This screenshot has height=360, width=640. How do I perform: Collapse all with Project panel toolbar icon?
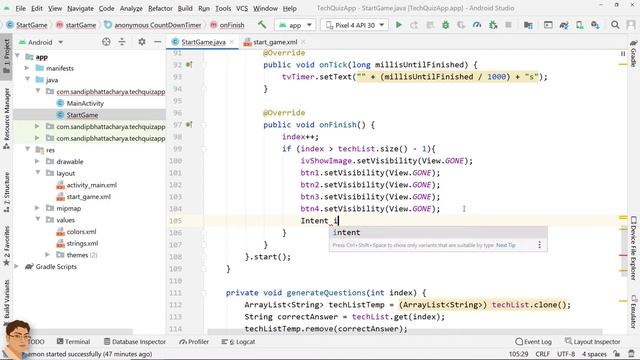pos(122,42)
